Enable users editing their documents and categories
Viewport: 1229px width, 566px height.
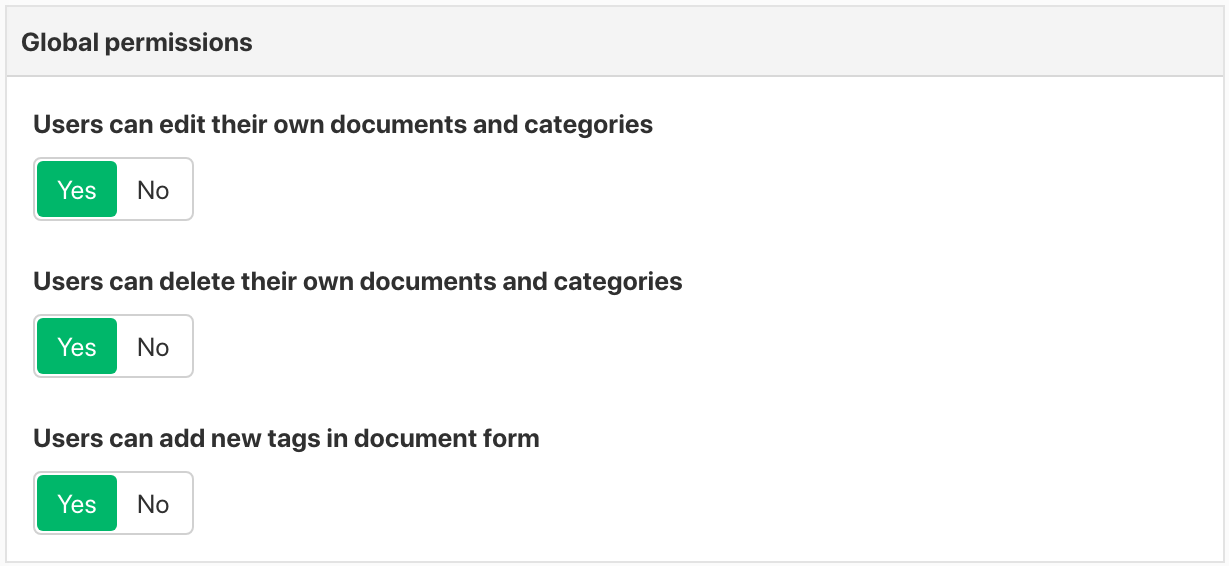77,190
